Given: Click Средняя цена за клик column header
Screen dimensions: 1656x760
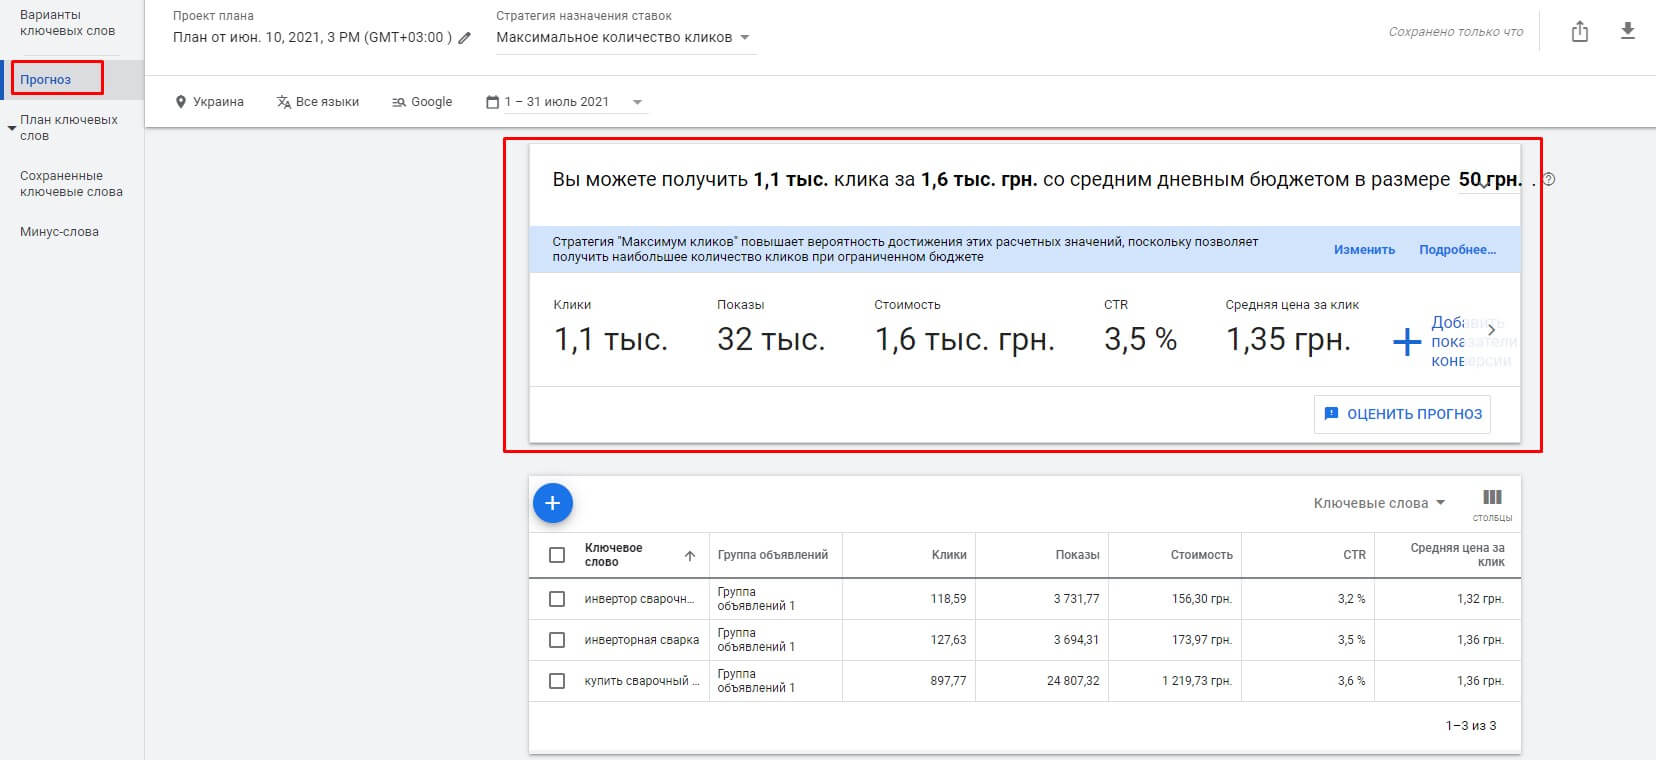Looking at the screenshot, I should [1457, 555].
